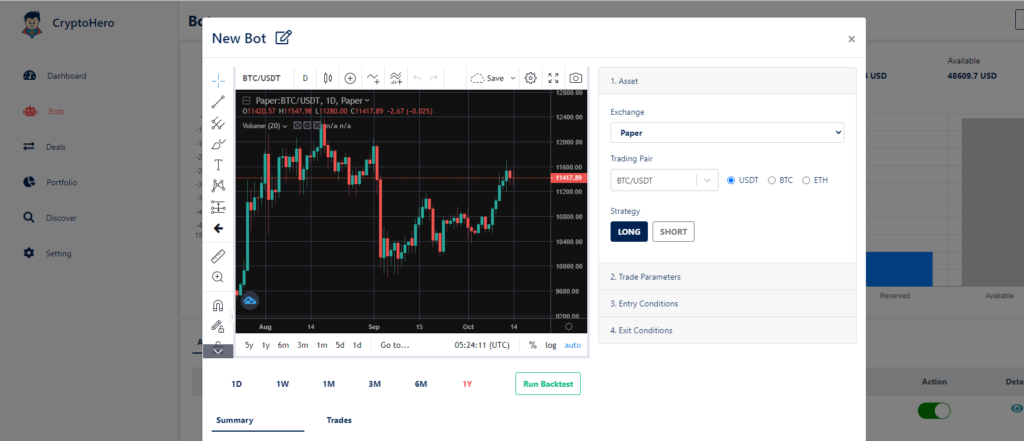Open indicator templates icon
This screenshot has height=441, width=1024.
pos(396,78)
